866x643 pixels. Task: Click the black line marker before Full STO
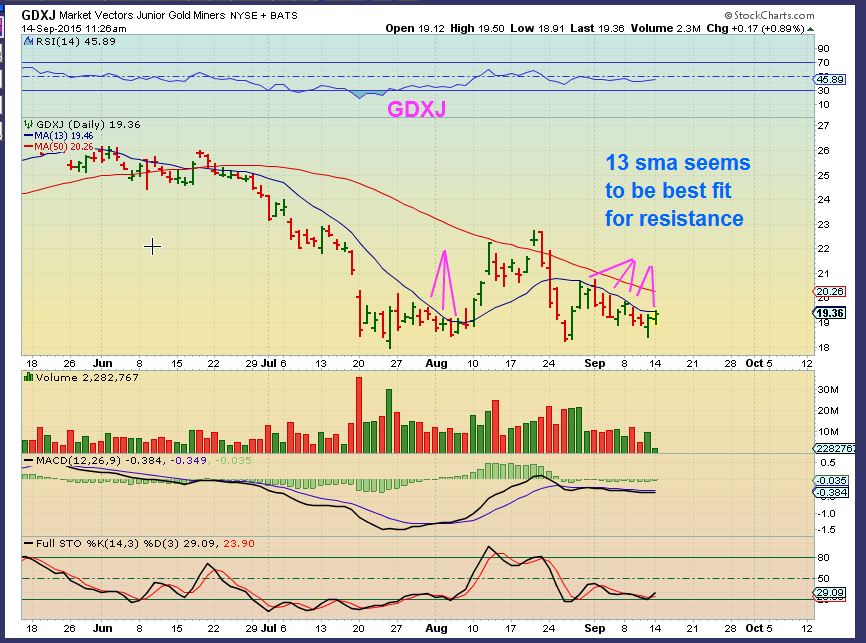click(x=29, y=544)
